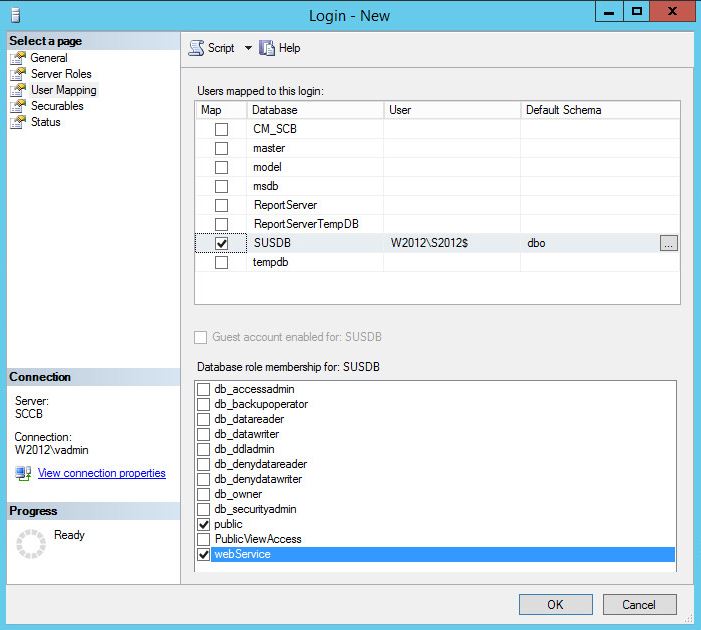Image resolution: width=701 pixels, height=630 pixels.
Task: Click the Default Schema column header
Action: click(600, 110)
